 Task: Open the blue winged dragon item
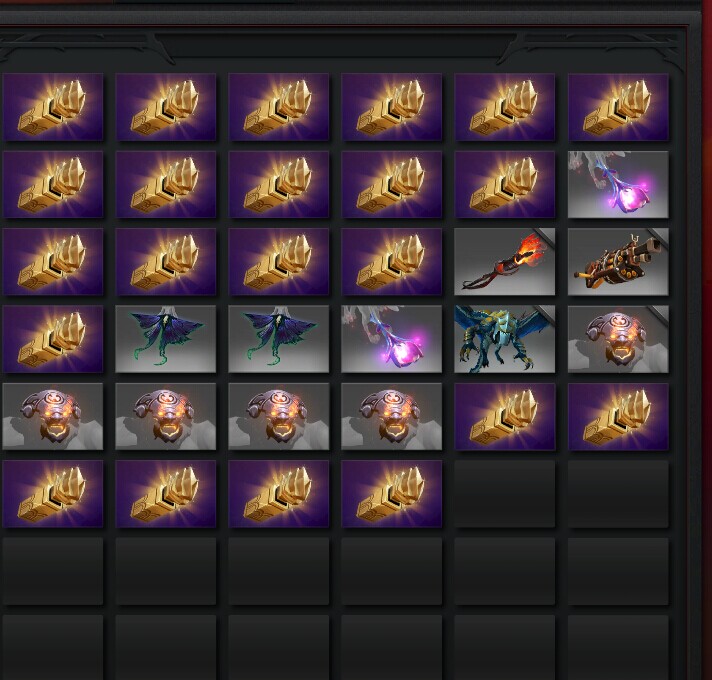click(x=504, y=339)
